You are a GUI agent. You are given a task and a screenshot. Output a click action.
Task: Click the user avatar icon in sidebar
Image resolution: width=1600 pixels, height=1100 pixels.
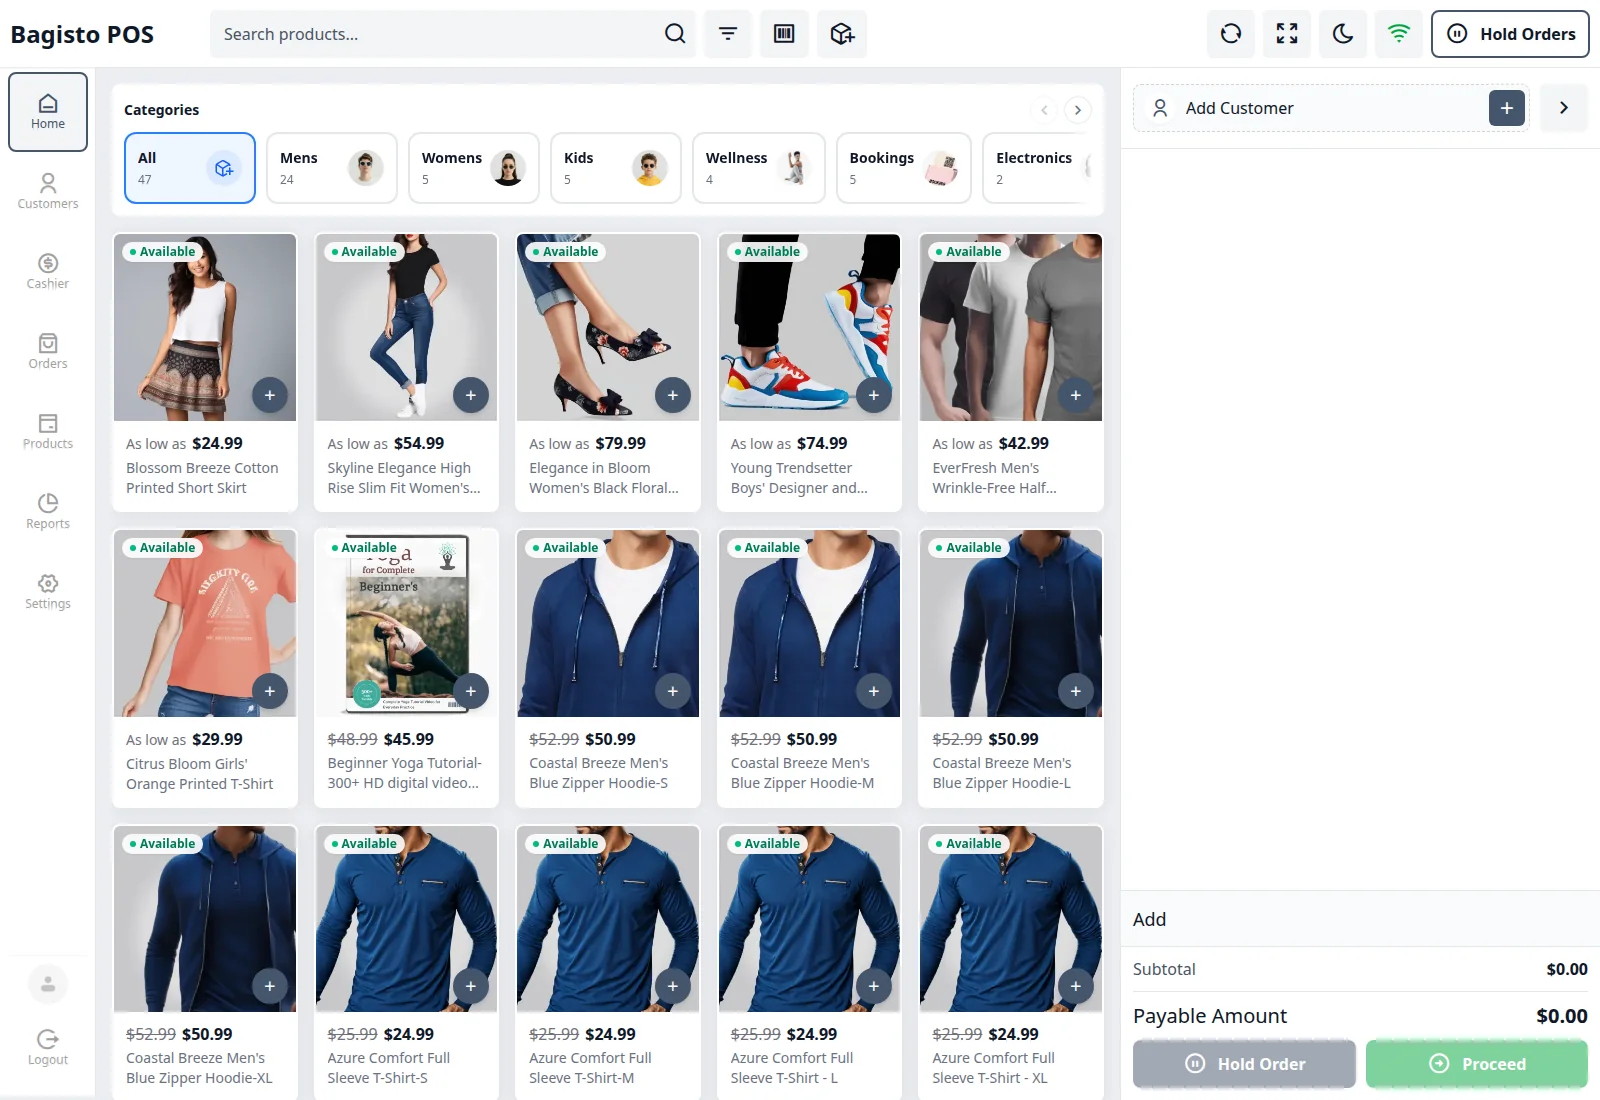pyautogui.click(x=48, y=984)
